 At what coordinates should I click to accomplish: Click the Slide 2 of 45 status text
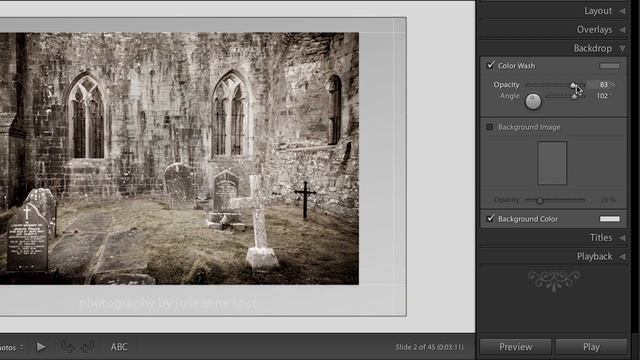coord(429,347)
